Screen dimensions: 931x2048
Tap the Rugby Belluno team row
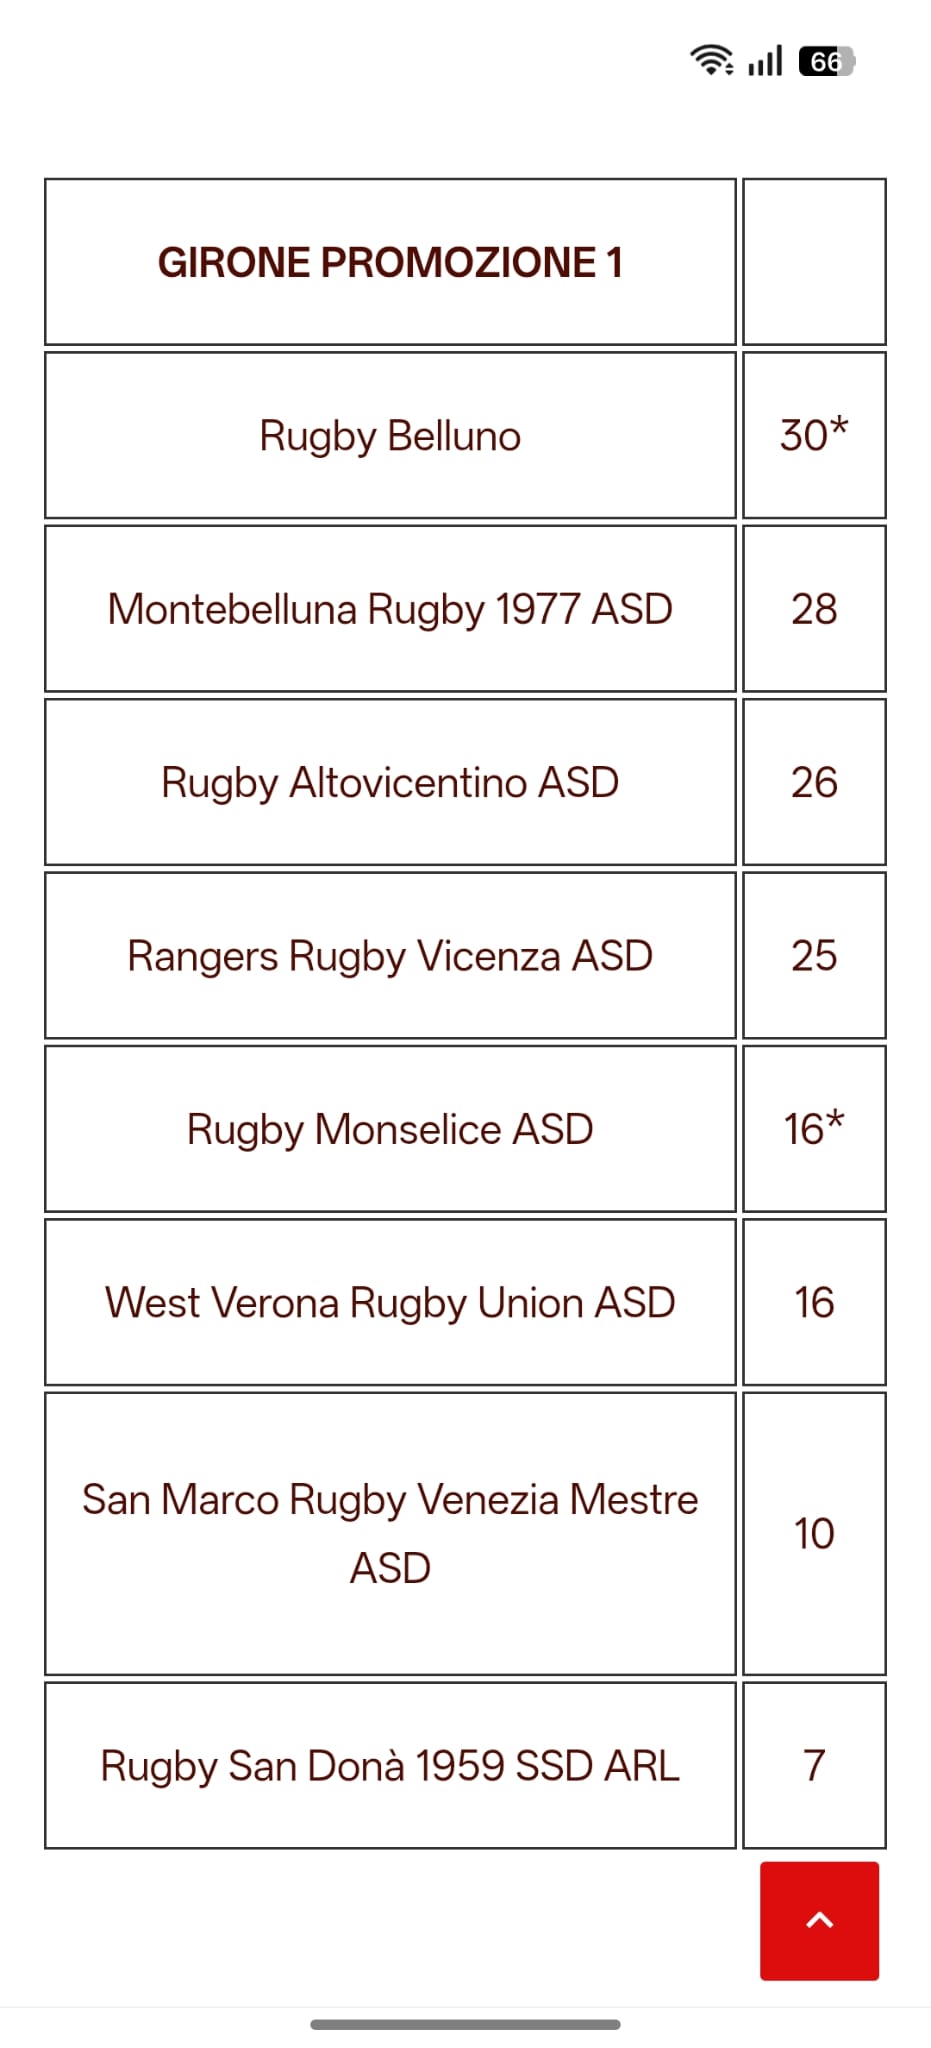(390, 436)
